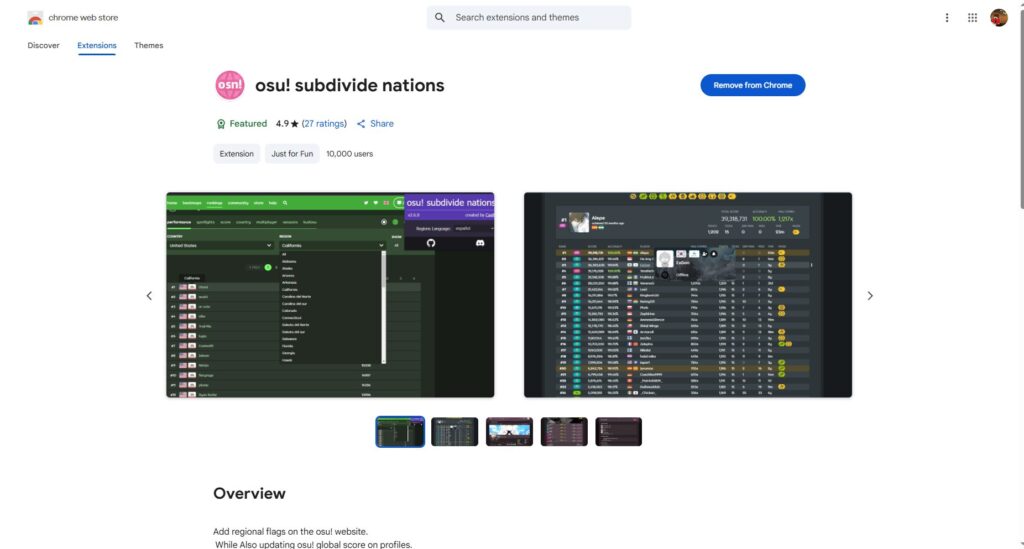The height and width of the screenshot is (549, 1024).
Task: Open the second large rankings screenshot
Action: pyautogui.click(x=688, y=294)
